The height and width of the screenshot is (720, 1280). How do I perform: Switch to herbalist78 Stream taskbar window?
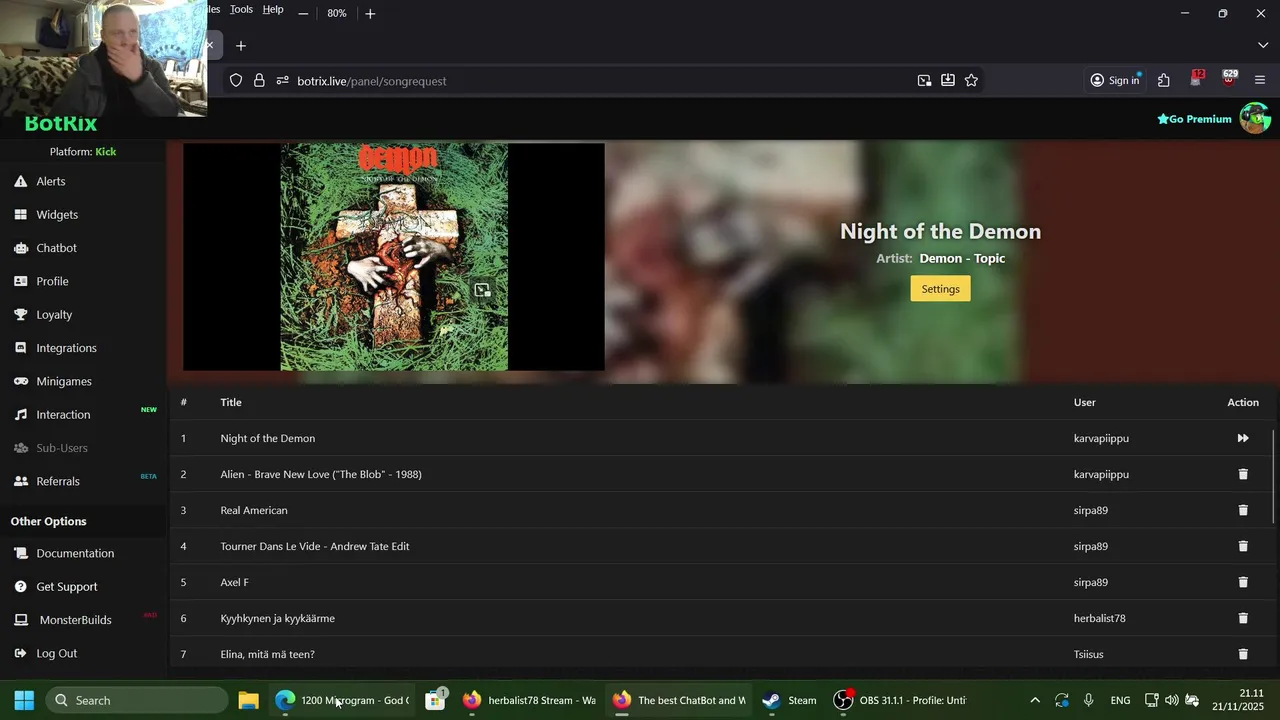click(529, 700)
